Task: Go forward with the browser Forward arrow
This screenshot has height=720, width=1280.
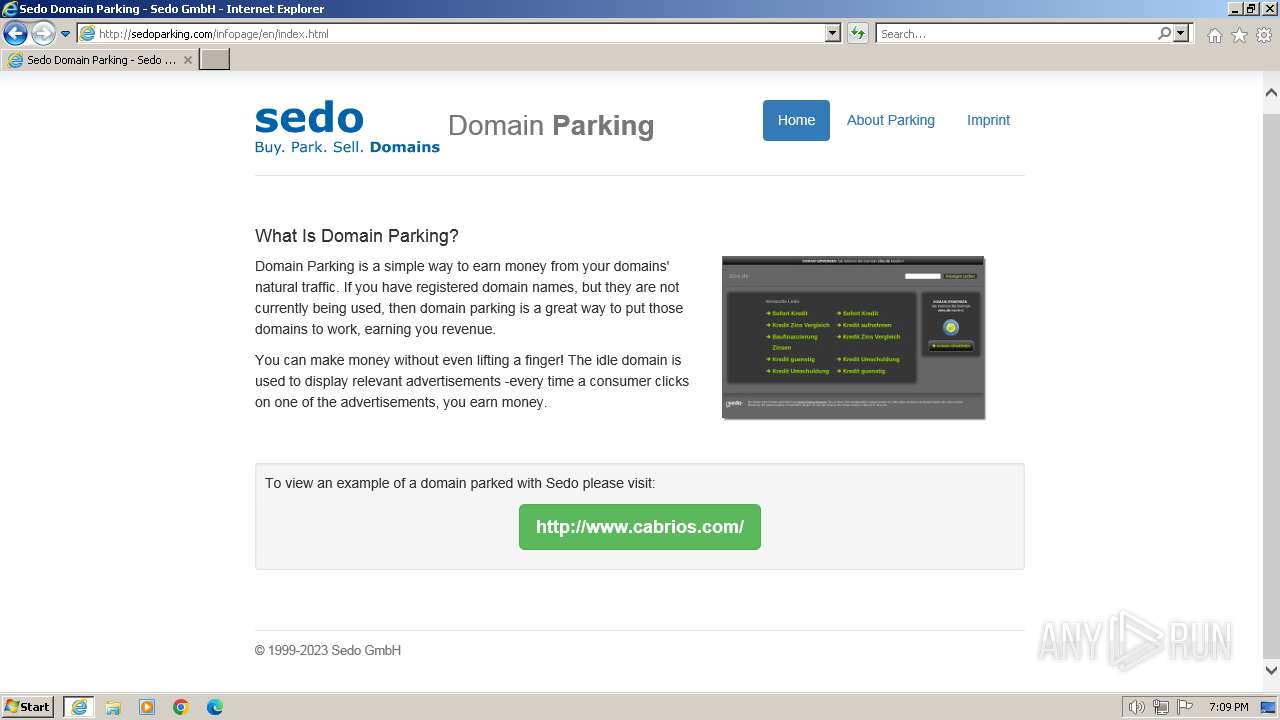Action: click(x=42, y=33)
